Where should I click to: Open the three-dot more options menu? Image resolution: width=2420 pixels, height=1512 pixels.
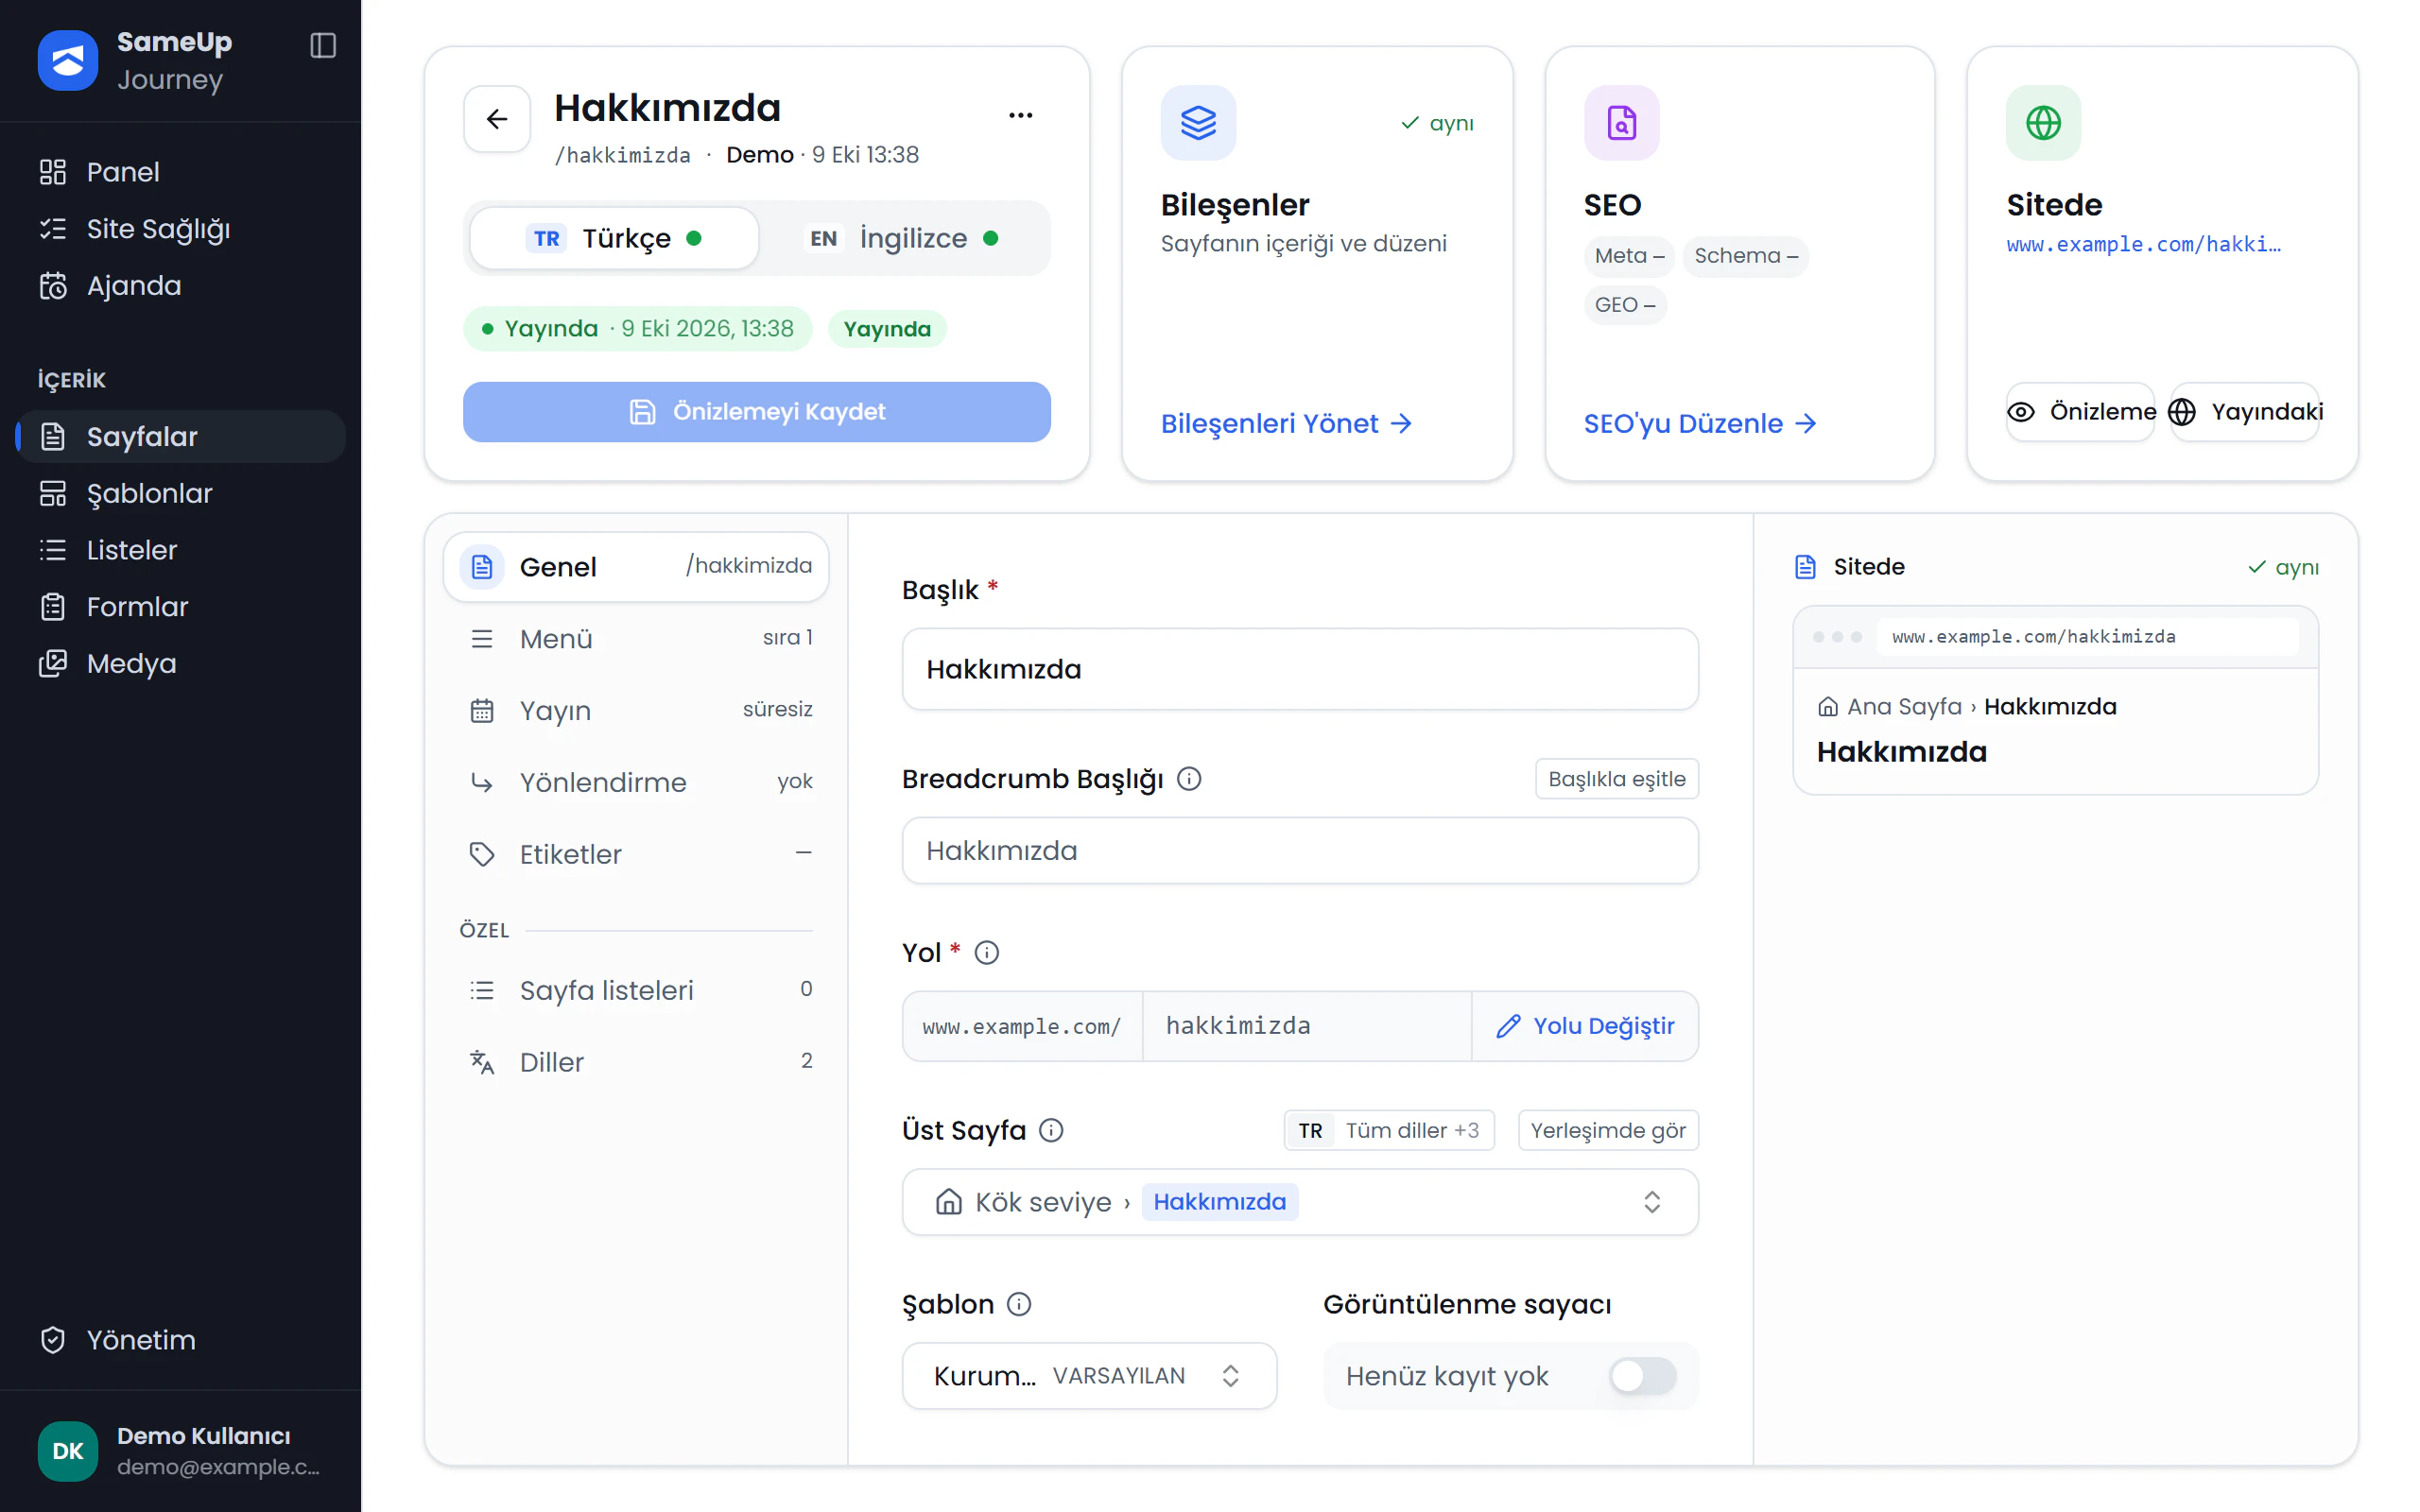(1020, 115)
